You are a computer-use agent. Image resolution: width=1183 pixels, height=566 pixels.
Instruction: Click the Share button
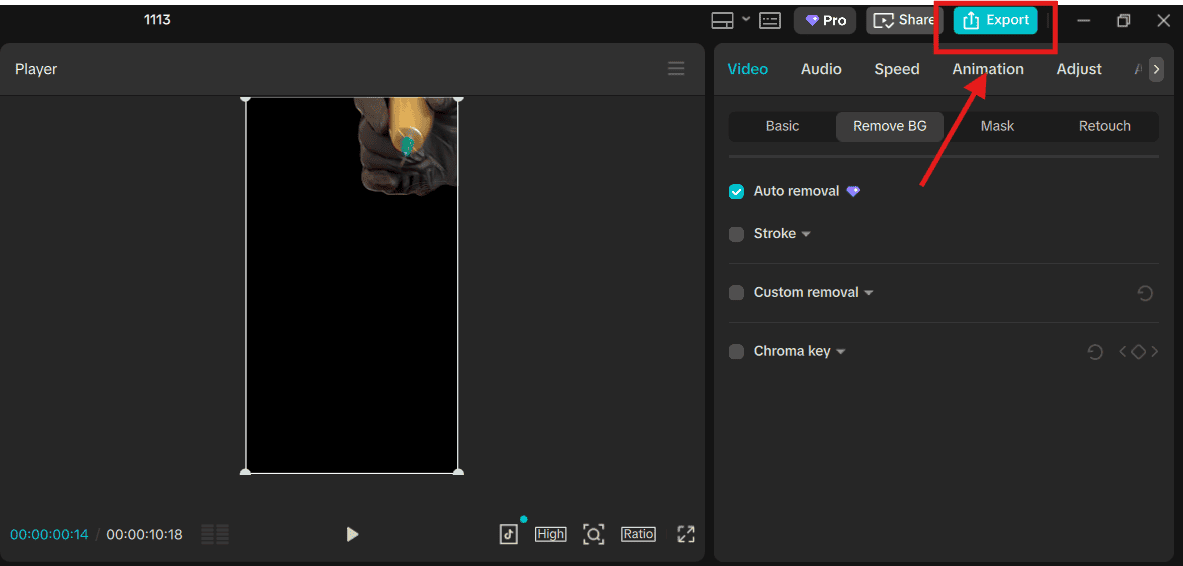[904, 21]
